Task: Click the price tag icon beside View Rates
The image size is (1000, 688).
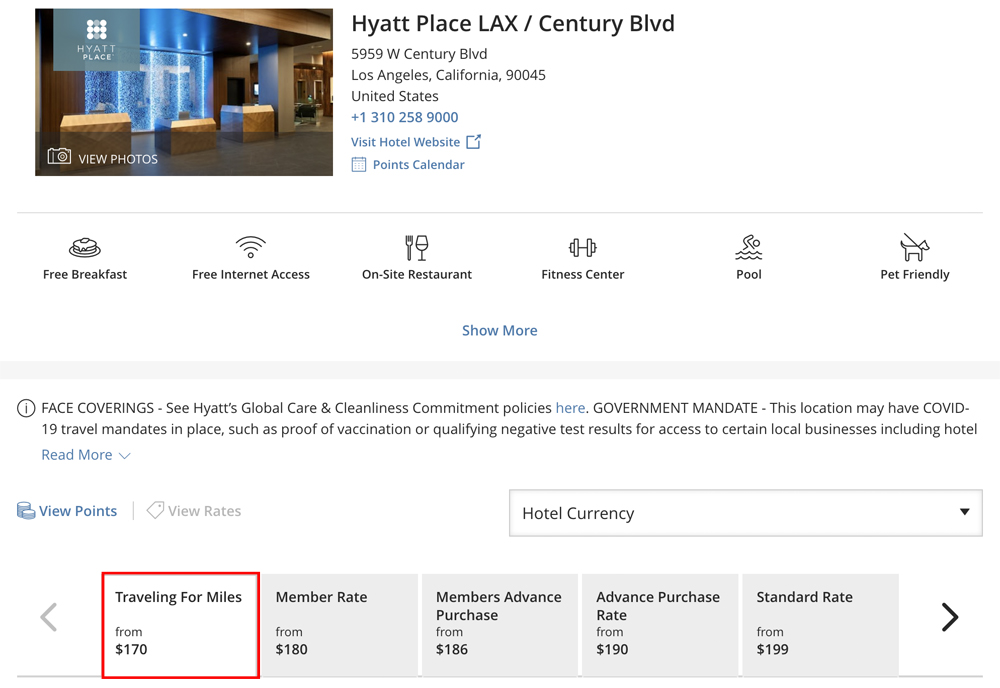Action: (155, 510)
